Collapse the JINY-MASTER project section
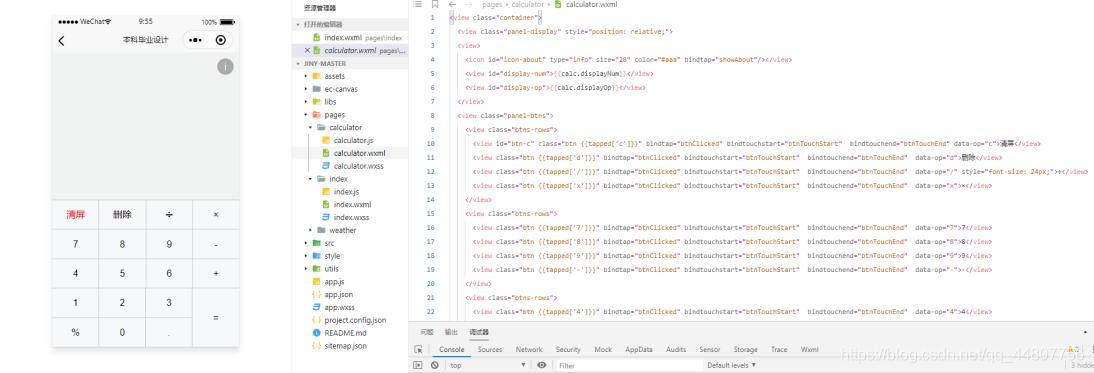 point(299,63)
